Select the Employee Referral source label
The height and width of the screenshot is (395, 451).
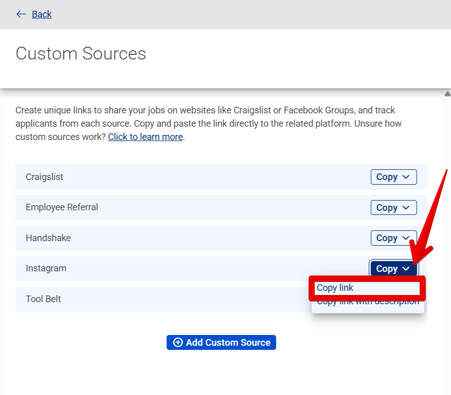coord(62,207)
